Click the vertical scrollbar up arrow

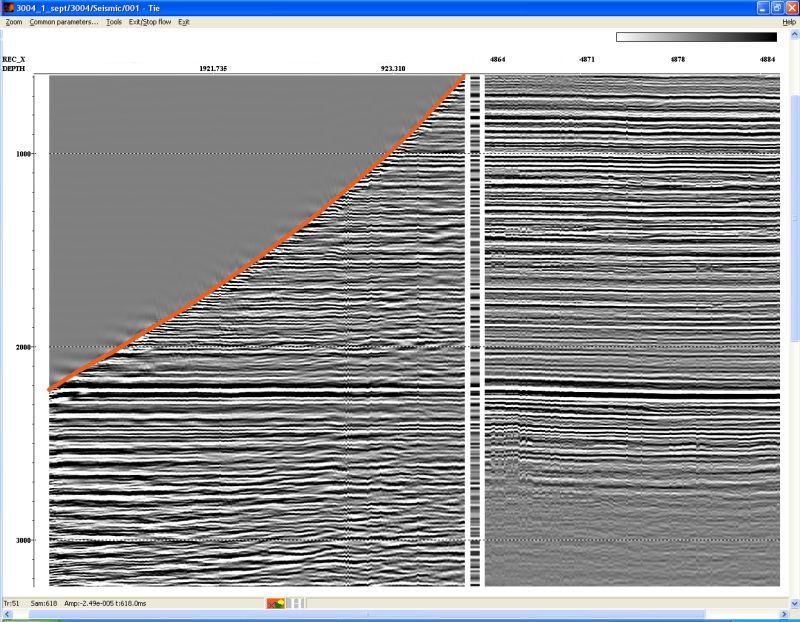click(795, 35)
